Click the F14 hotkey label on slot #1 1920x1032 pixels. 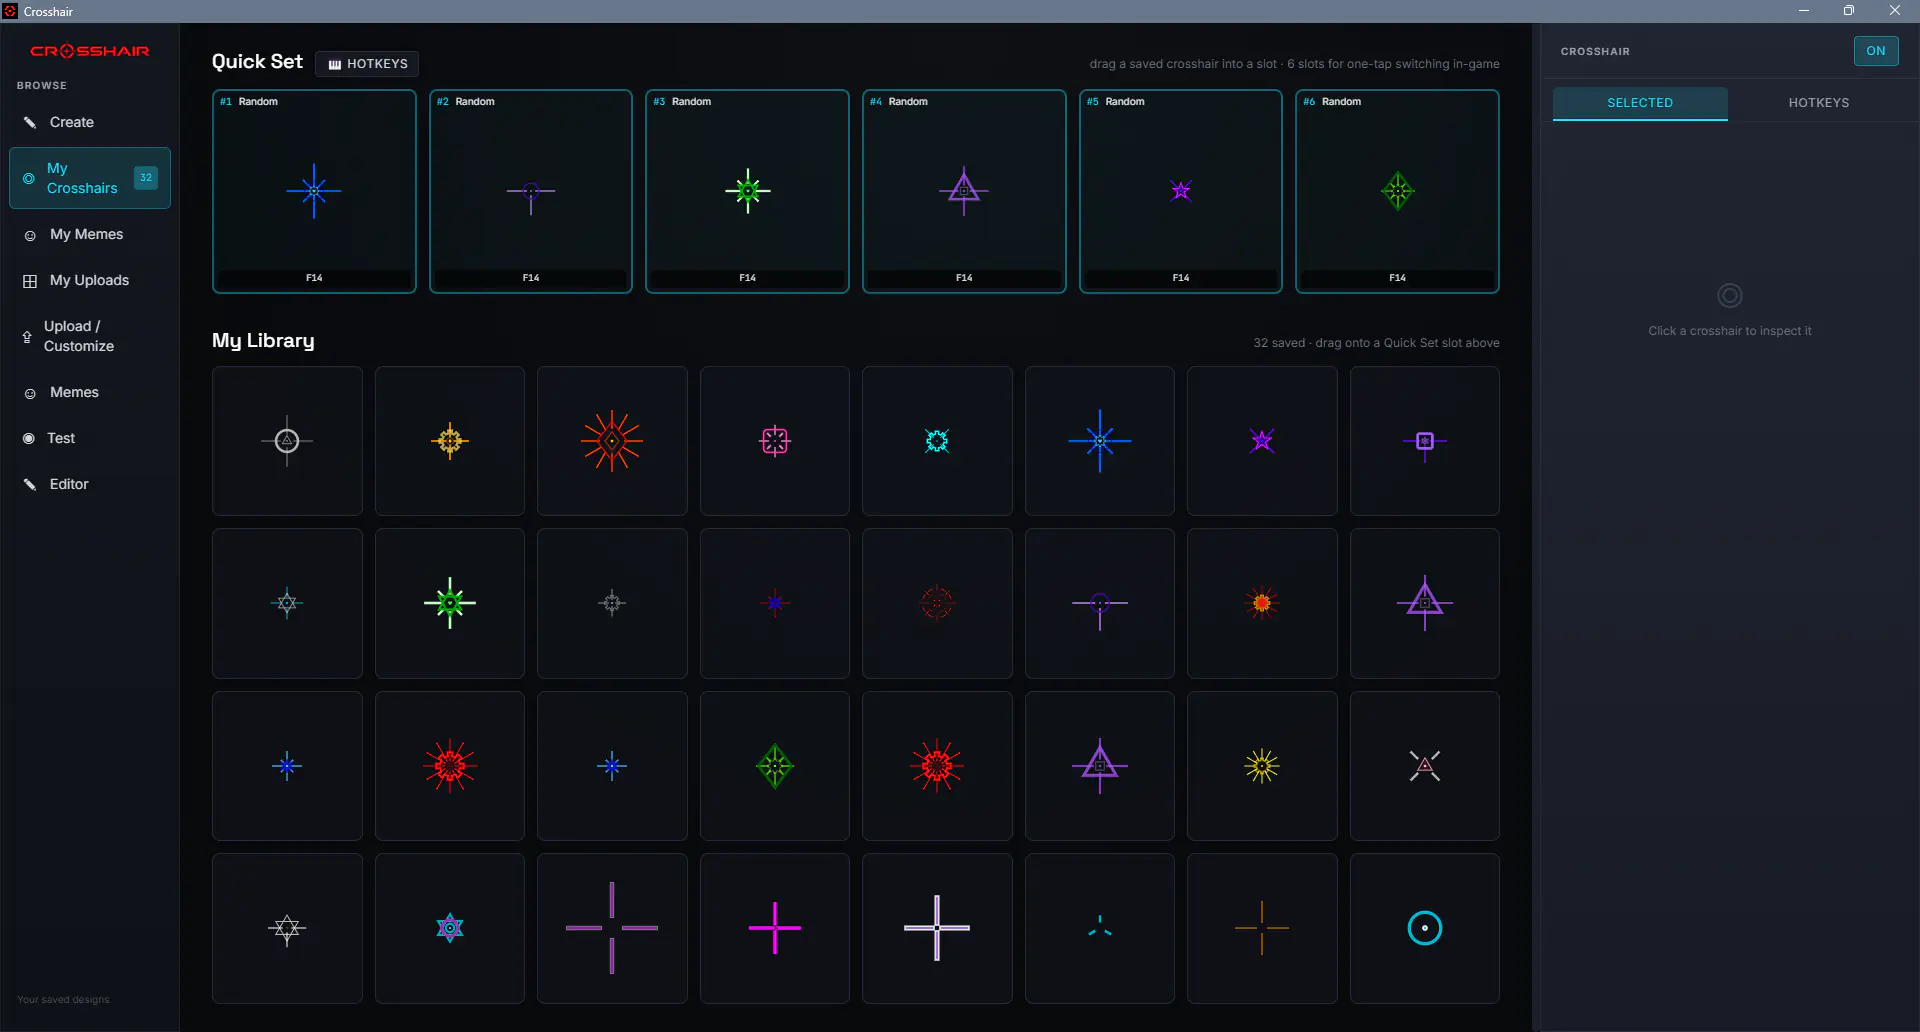[x=314, y=278]
